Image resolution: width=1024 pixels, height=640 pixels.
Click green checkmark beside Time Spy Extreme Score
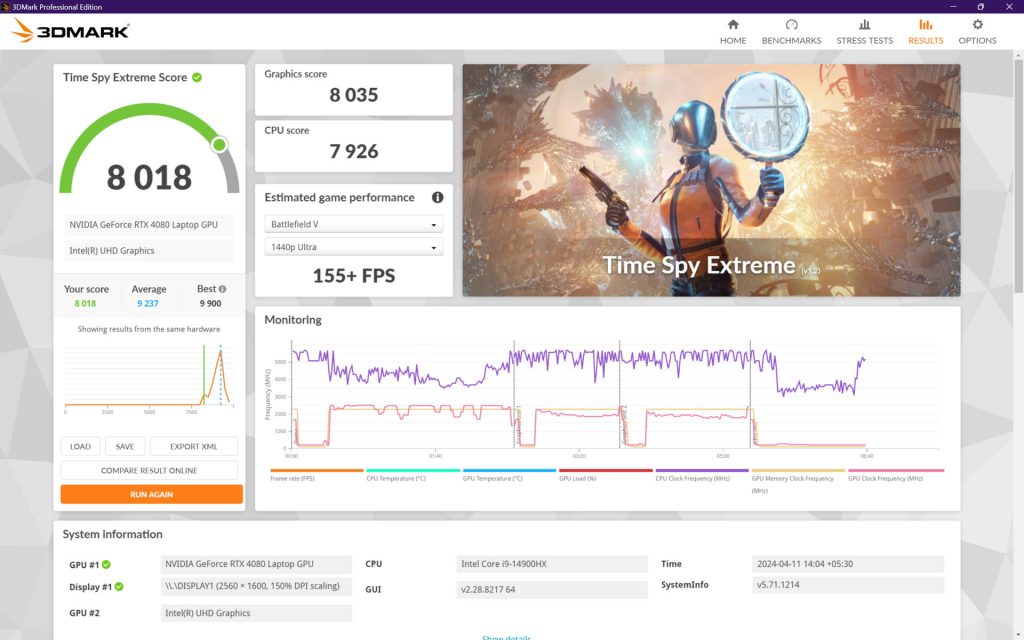[197, 77]
